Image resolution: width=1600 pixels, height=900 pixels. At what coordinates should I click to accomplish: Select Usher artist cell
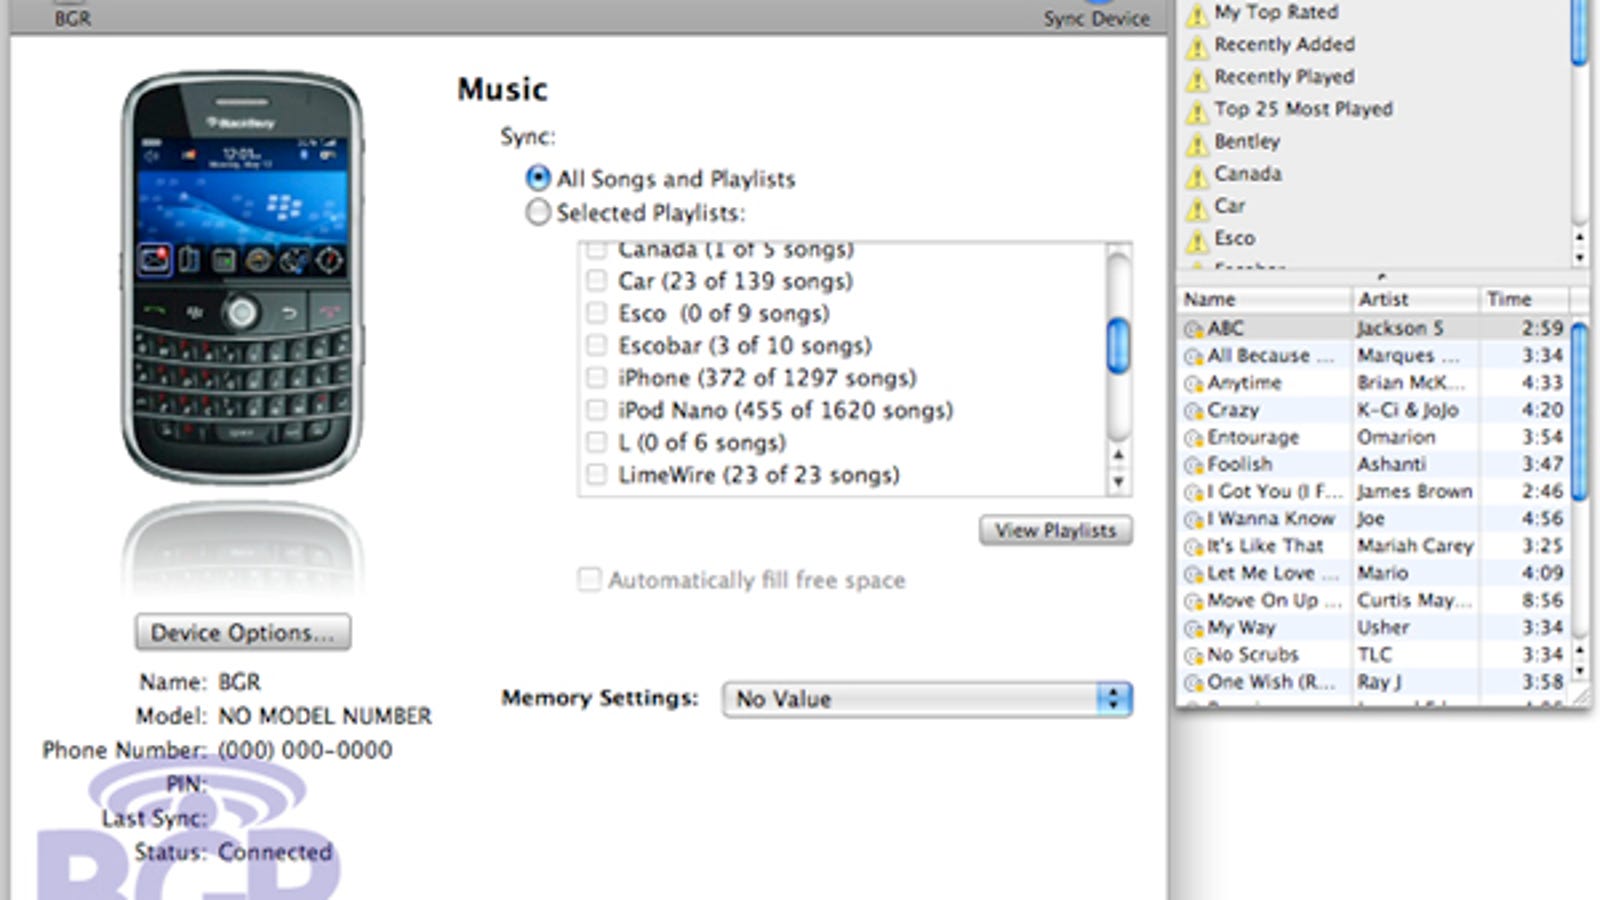(x=1414, y=627)
